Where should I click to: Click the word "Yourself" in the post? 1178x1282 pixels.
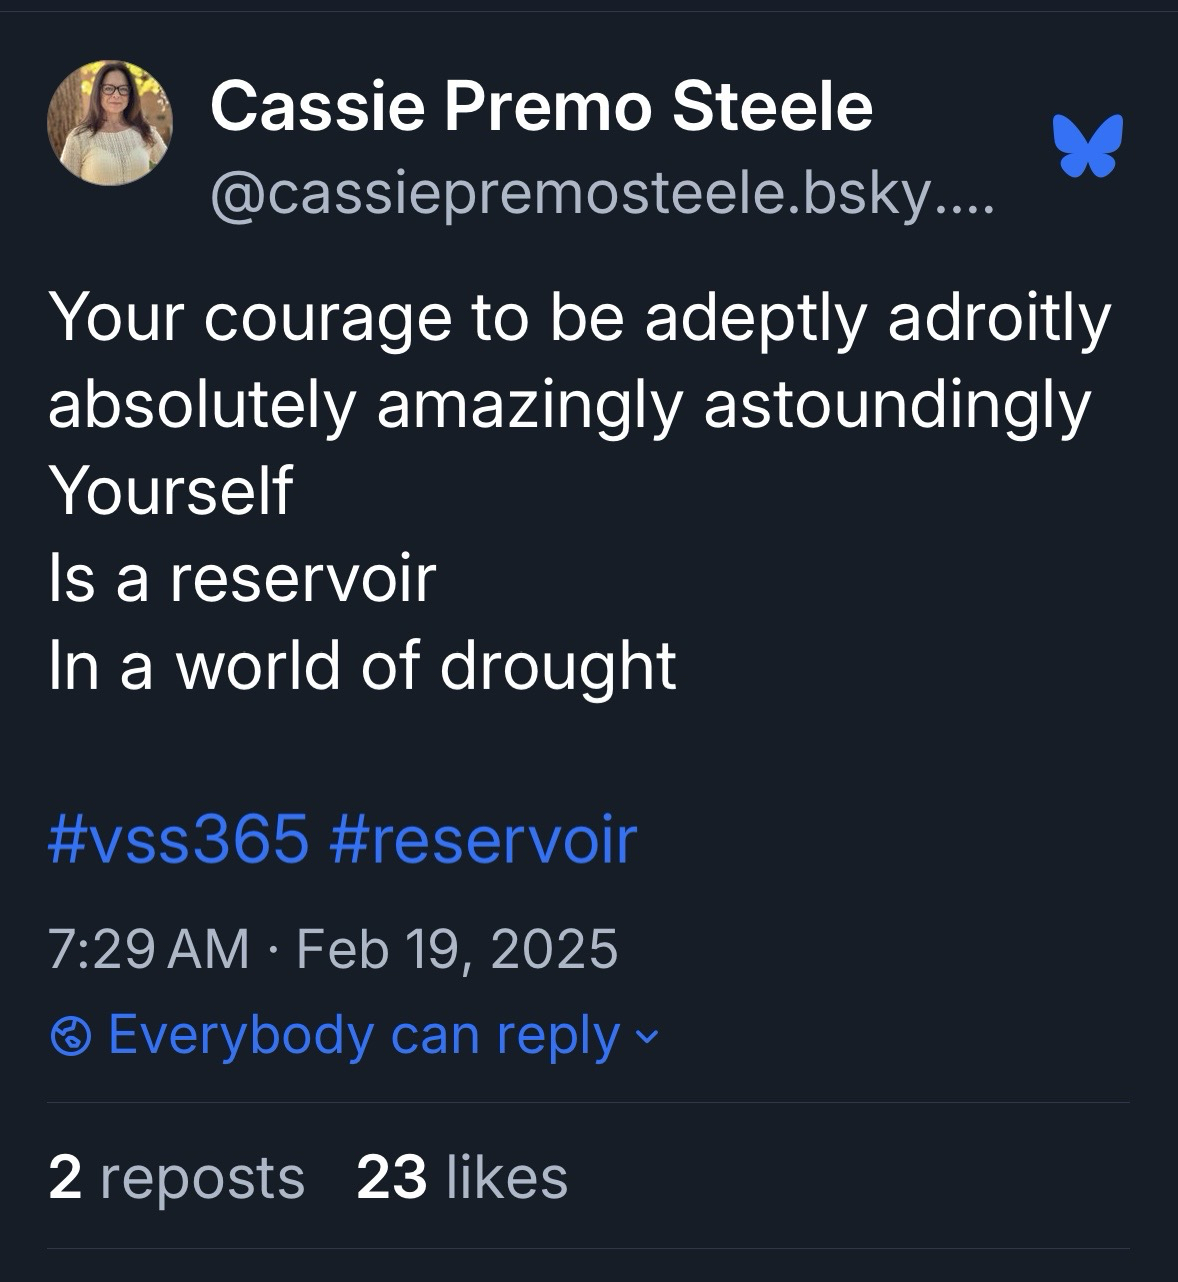click(170, 490)
